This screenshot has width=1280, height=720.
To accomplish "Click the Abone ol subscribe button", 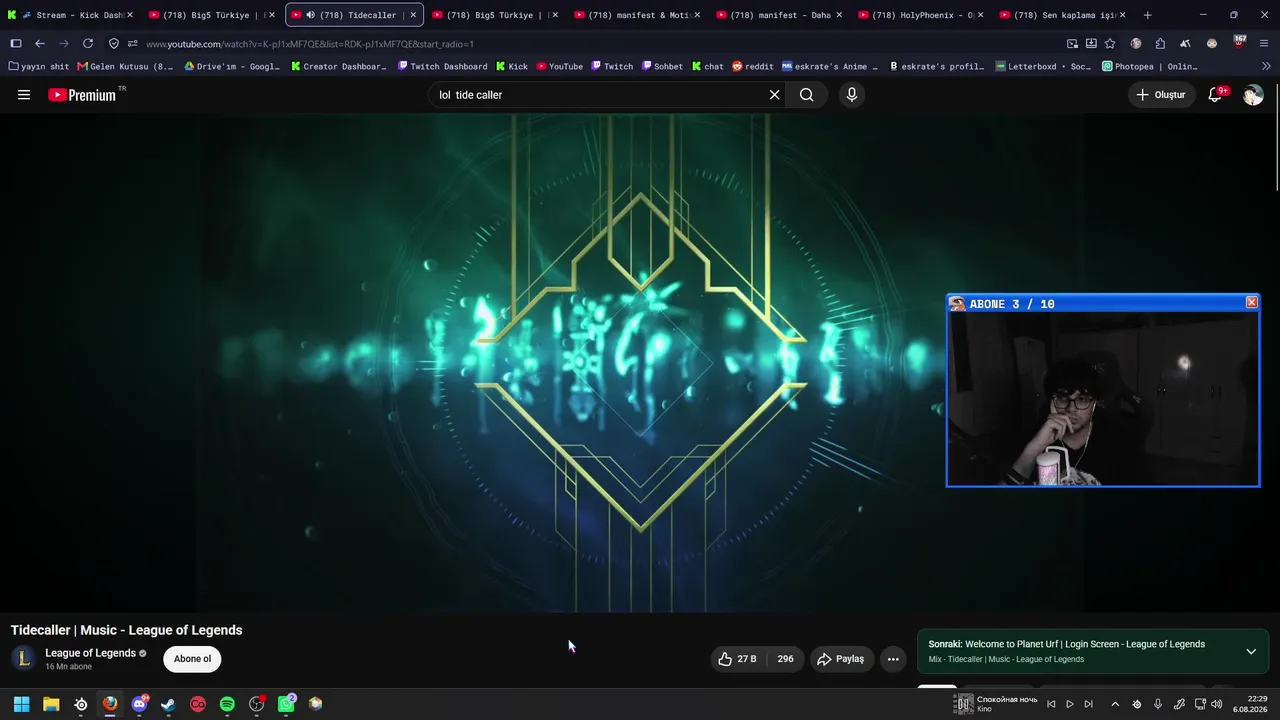I will [192, 659].
